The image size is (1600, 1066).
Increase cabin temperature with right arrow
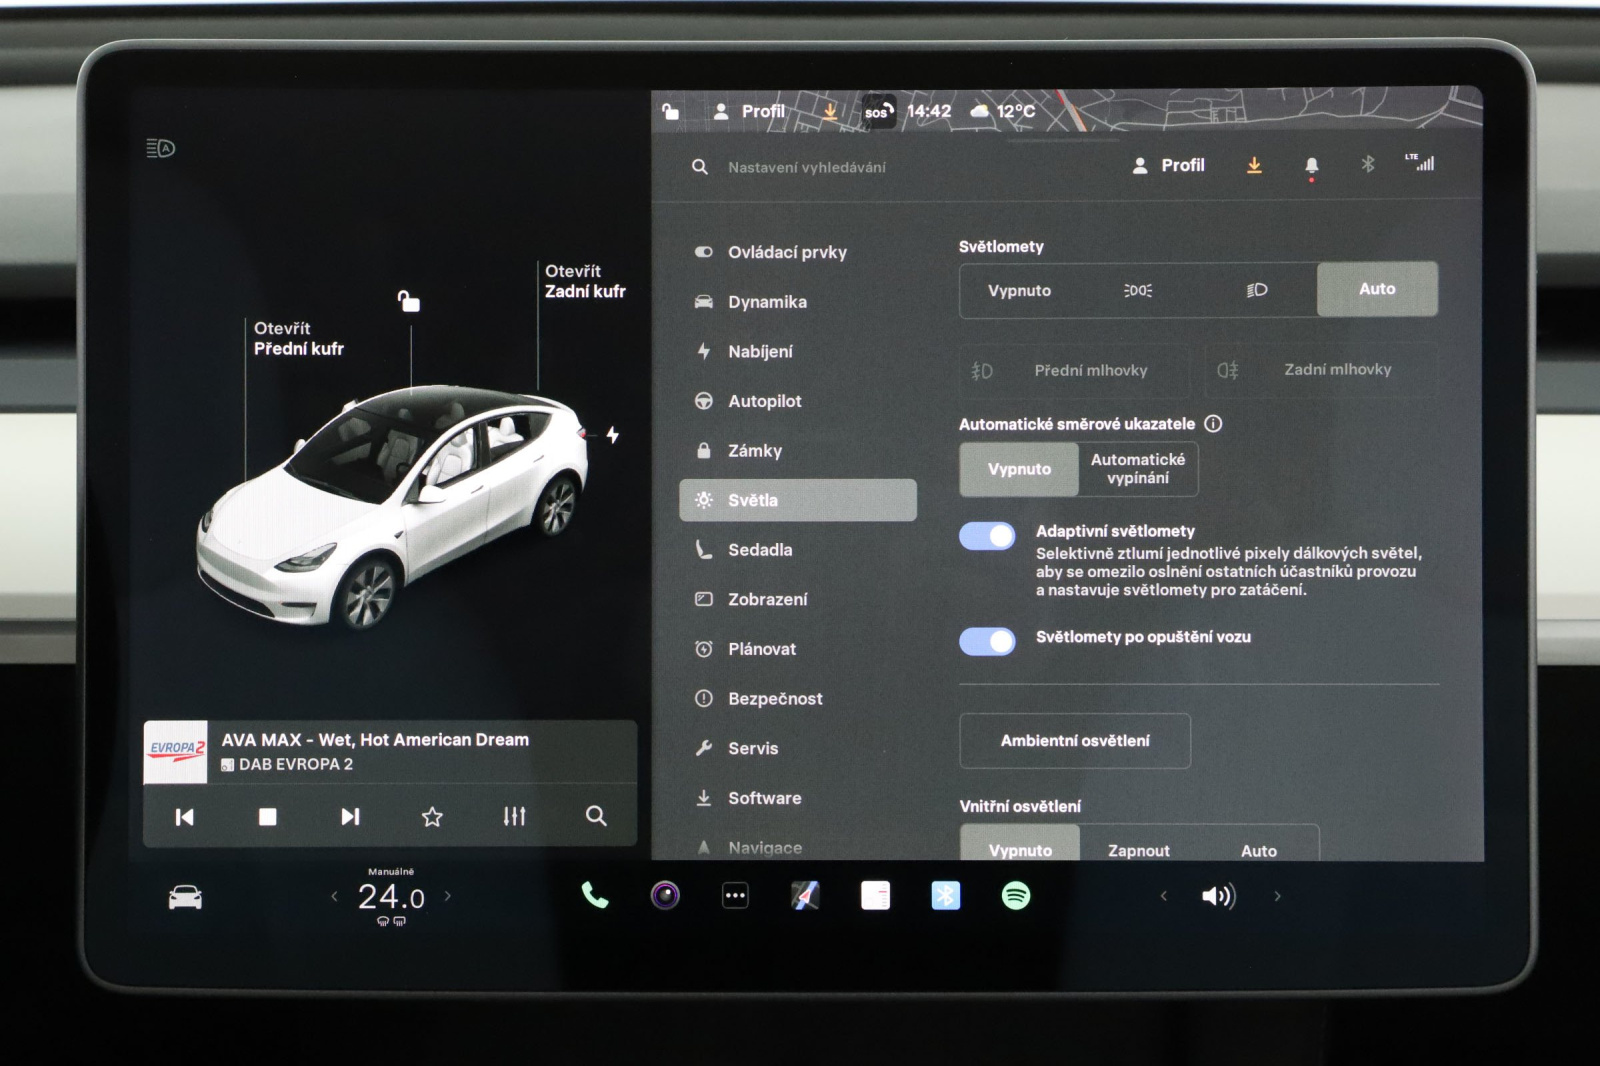448,896
